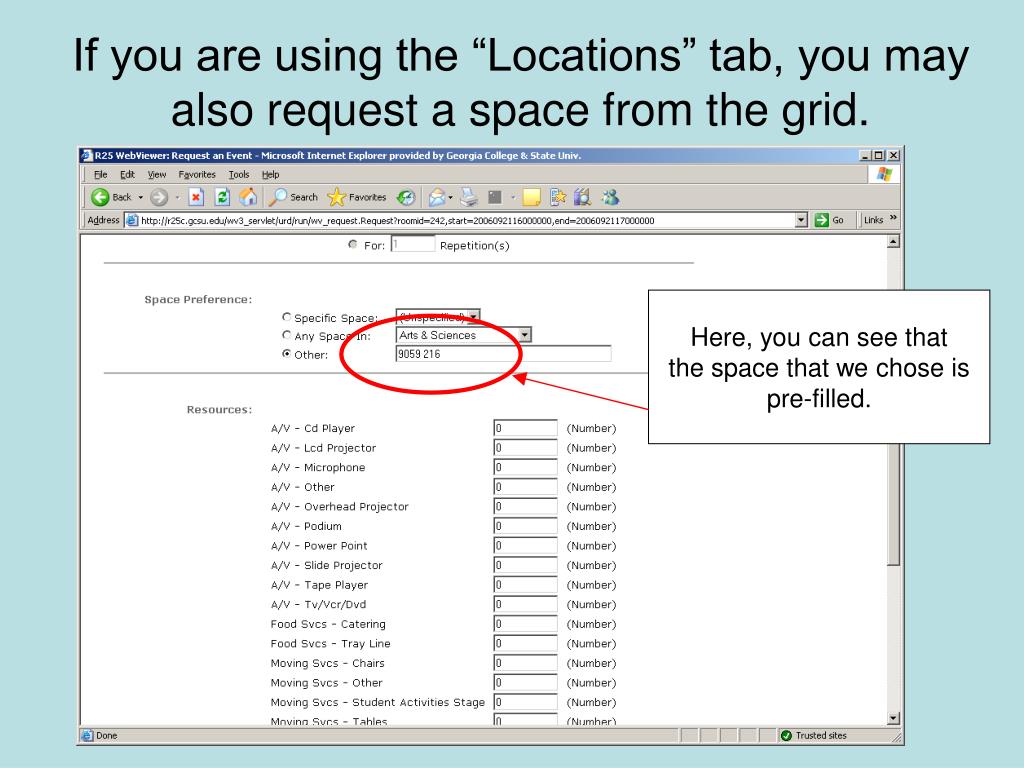
Task: Expand the Address bar URL dropdown
Action: 801,220
